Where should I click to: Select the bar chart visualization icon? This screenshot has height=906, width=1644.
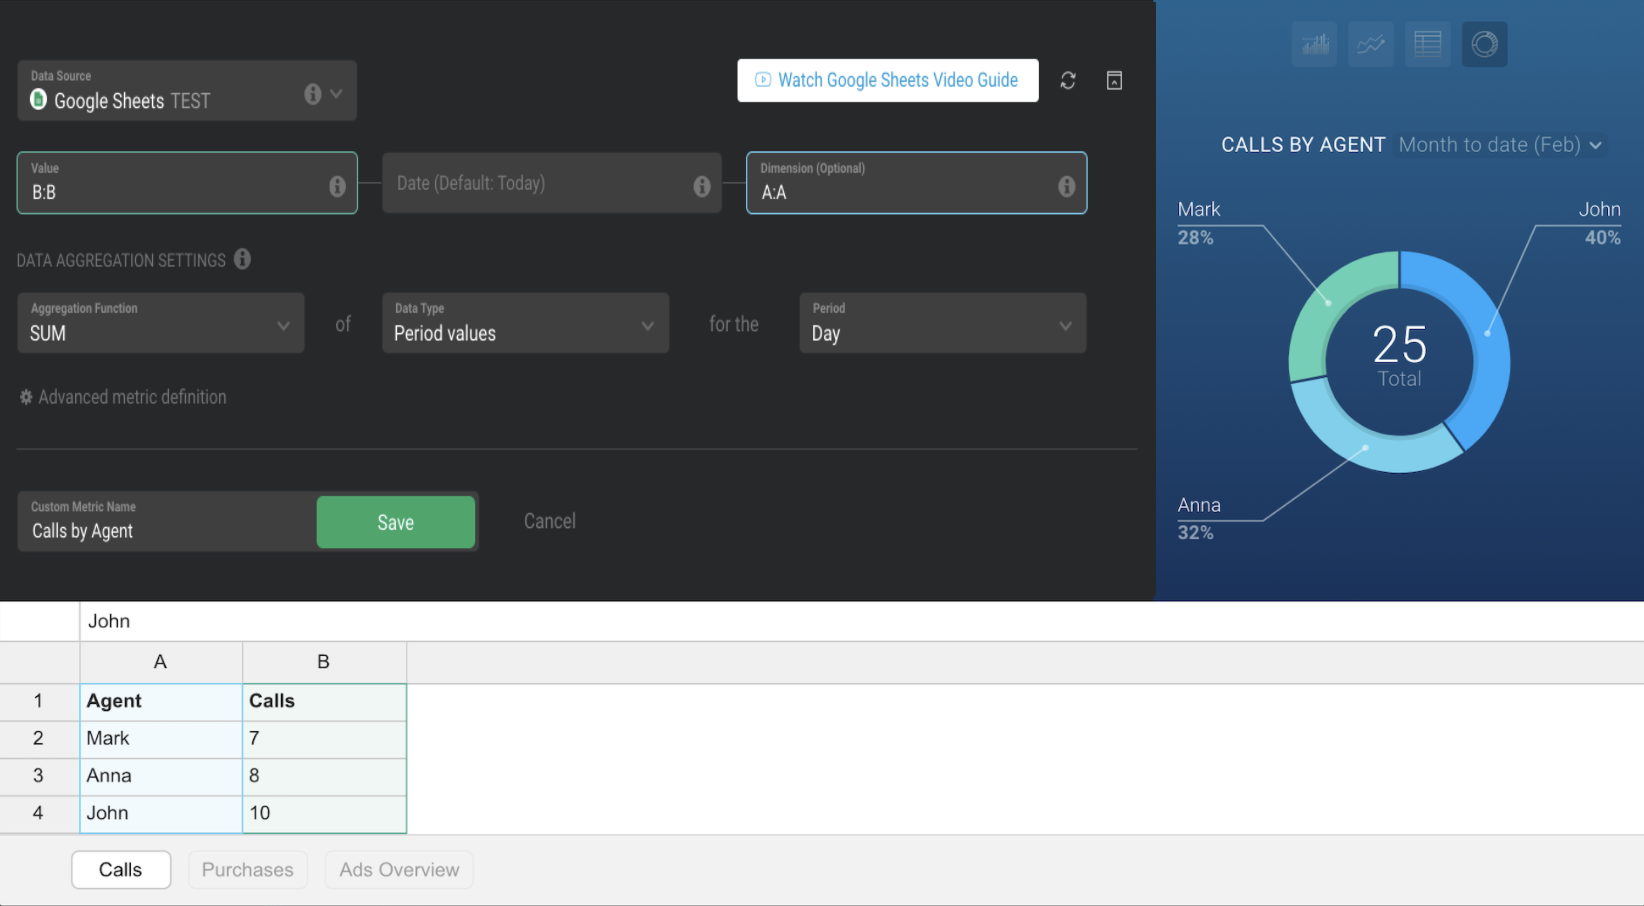(x=1314, y=44)
